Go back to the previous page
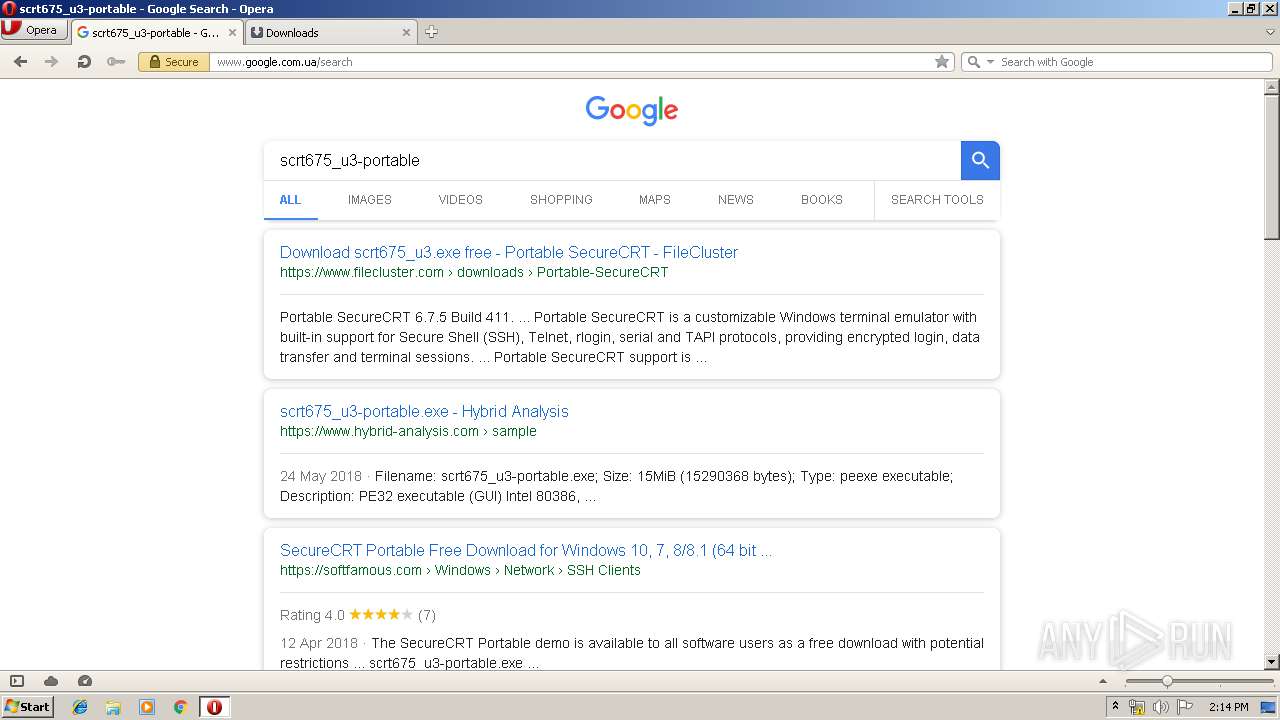1280x720 pixels. tap(20, 62)
